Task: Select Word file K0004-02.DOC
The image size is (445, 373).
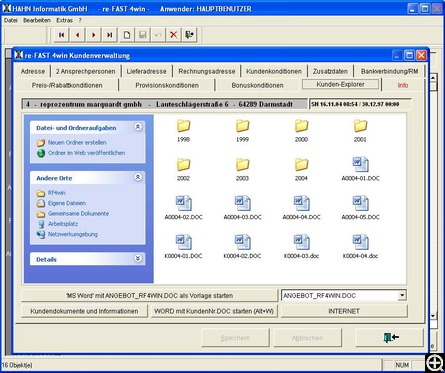Action: pyautogui.click(x=242, y=247)
